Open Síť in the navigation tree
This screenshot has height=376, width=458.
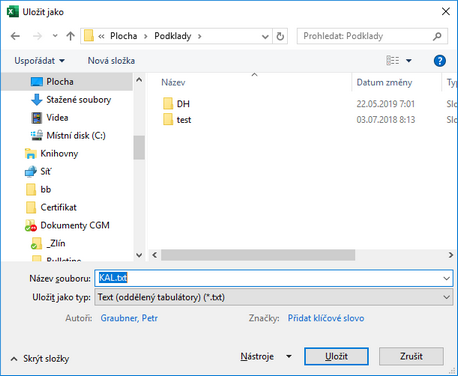[45, 172]
